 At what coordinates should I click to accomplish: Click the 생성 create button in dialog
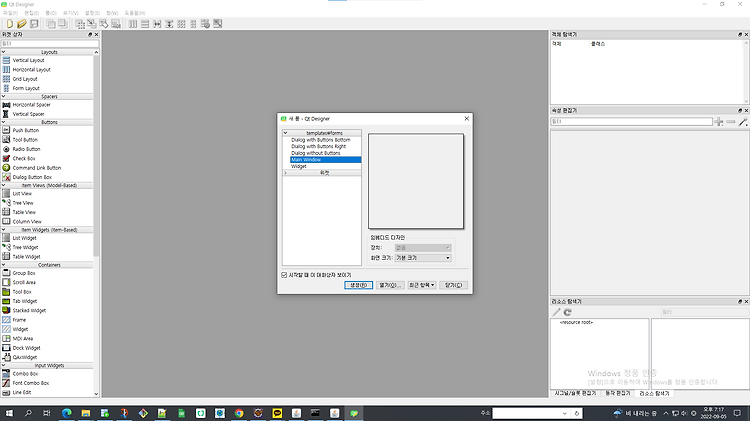(358, 285)
